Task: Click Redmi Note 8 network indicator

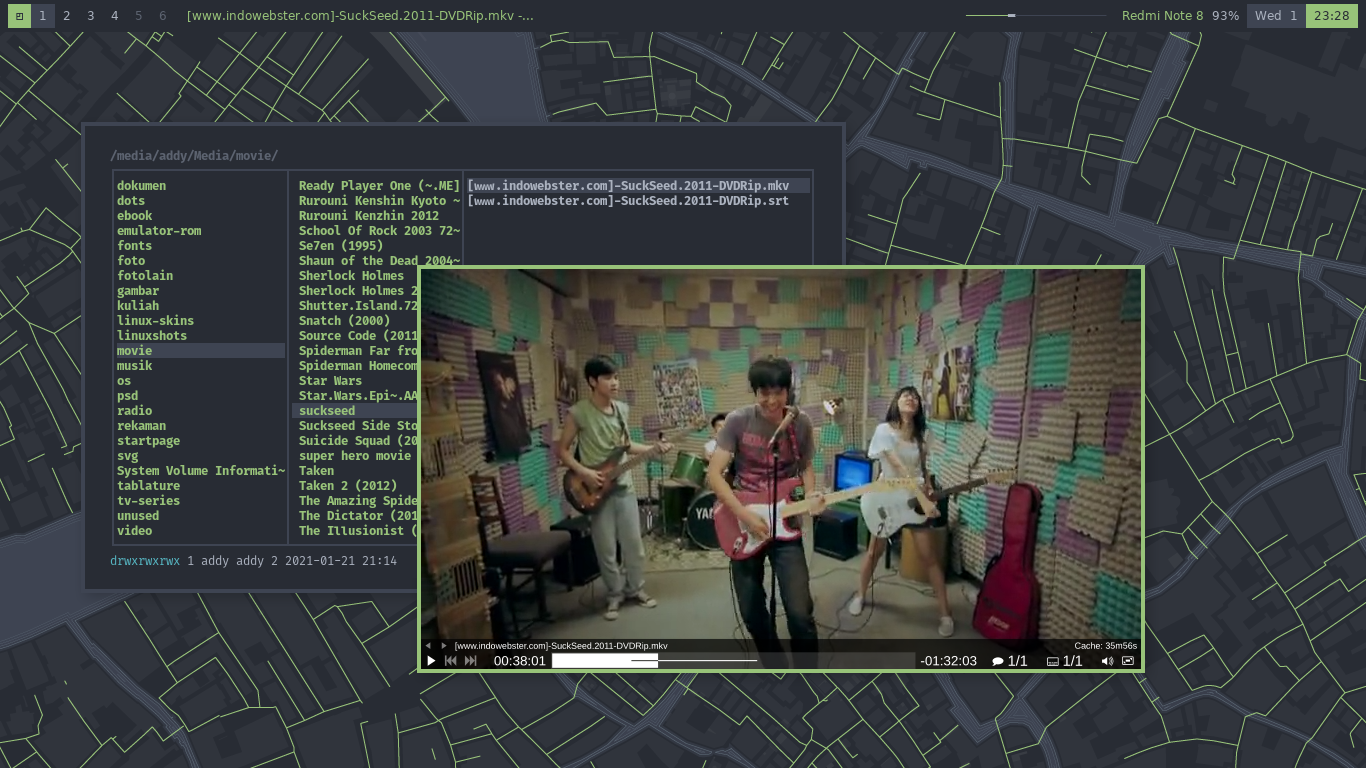Action: click(x=1162, y=16)
